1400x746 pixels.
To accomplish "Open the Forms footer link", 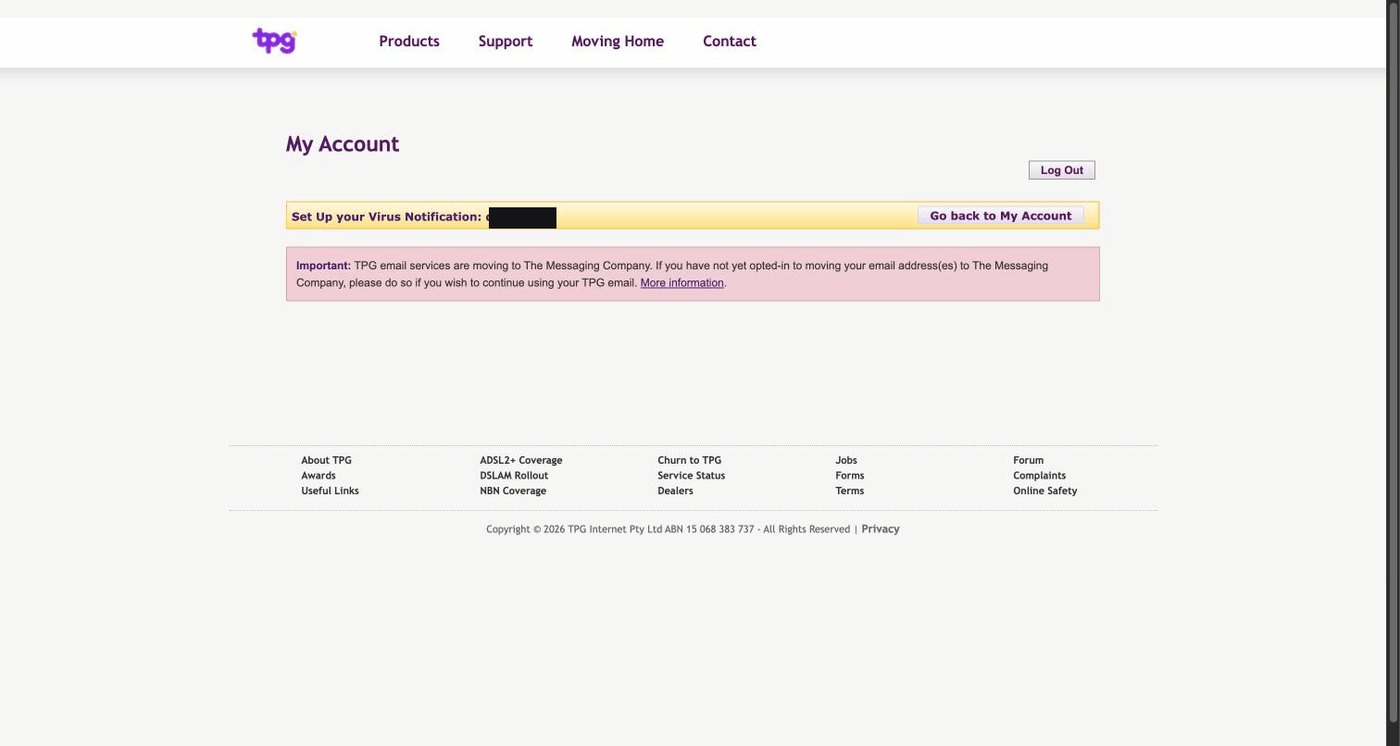I will coord(850,475).
